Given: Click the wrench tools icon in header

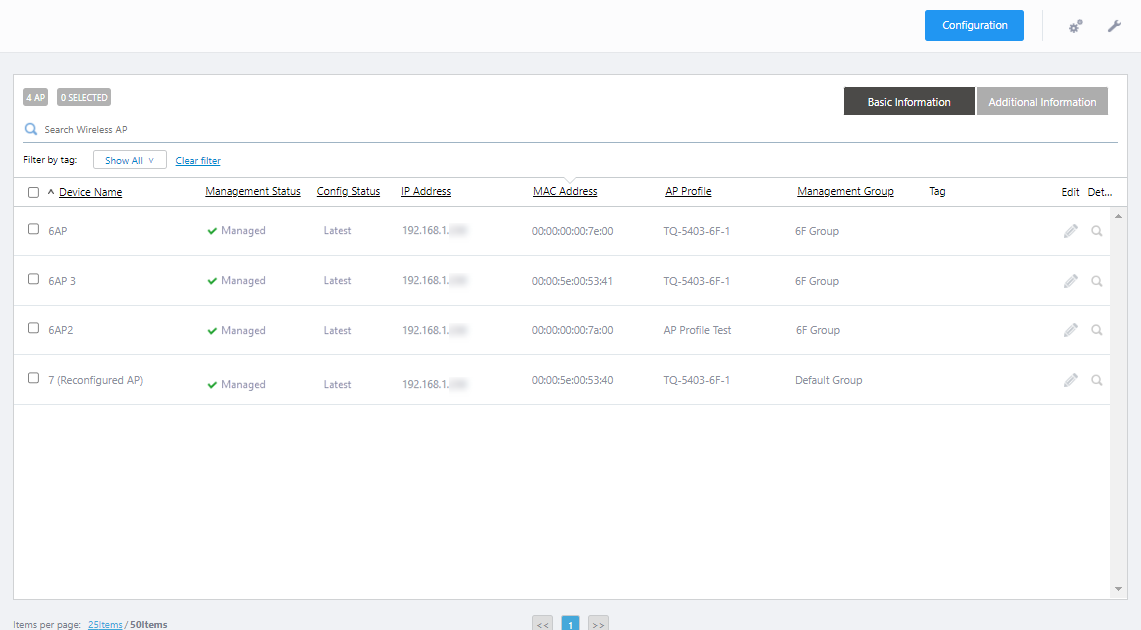Looking at the screenshot, I should pyautogui.click(x=1114, y=26).
